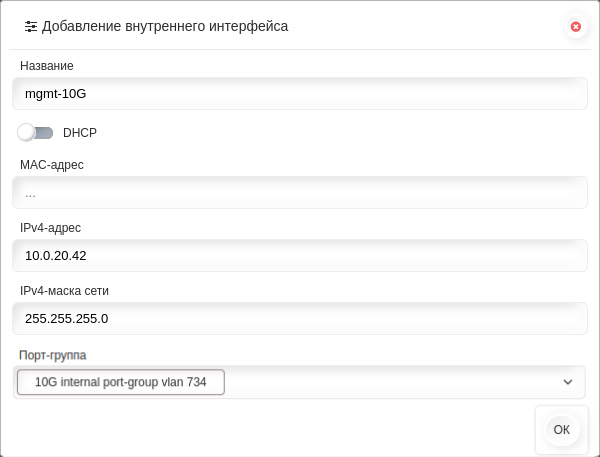The image size is (600, 457).
Task: Click the 'Порт-группа' label
Action: 53,355
